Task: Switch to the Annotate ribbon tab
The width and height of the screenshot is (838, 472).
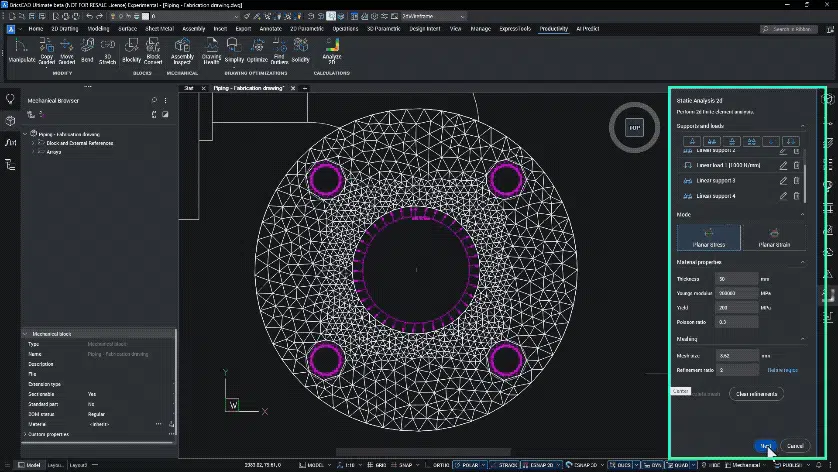Action: [270, 29]
